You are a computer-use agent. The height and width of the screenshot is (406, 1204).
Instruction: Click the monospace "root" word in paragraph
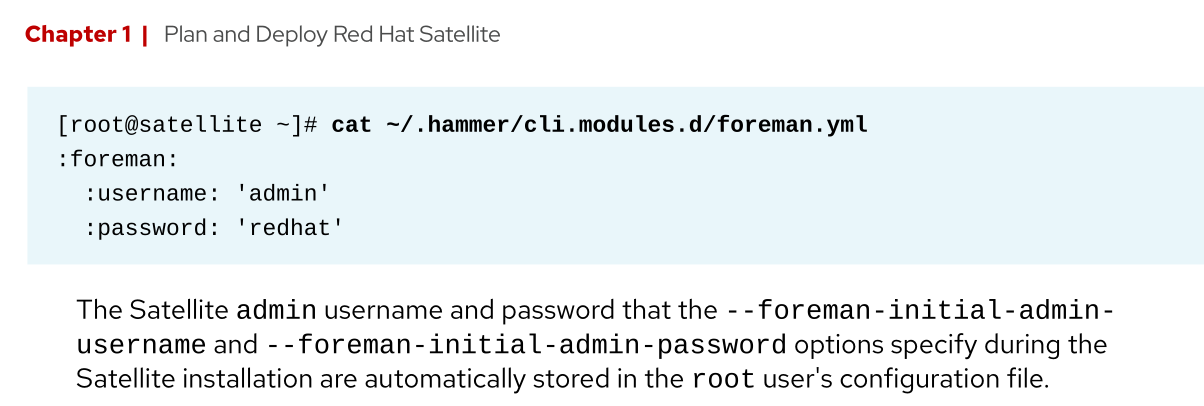tap(718, 381)
